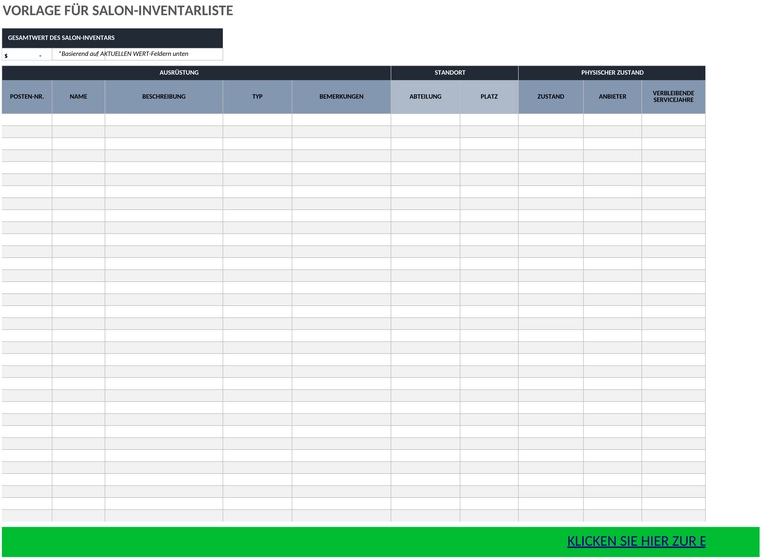The image size is (763, 559).
Task: Select the 'TYP' column header
Action: pos(257,97)
